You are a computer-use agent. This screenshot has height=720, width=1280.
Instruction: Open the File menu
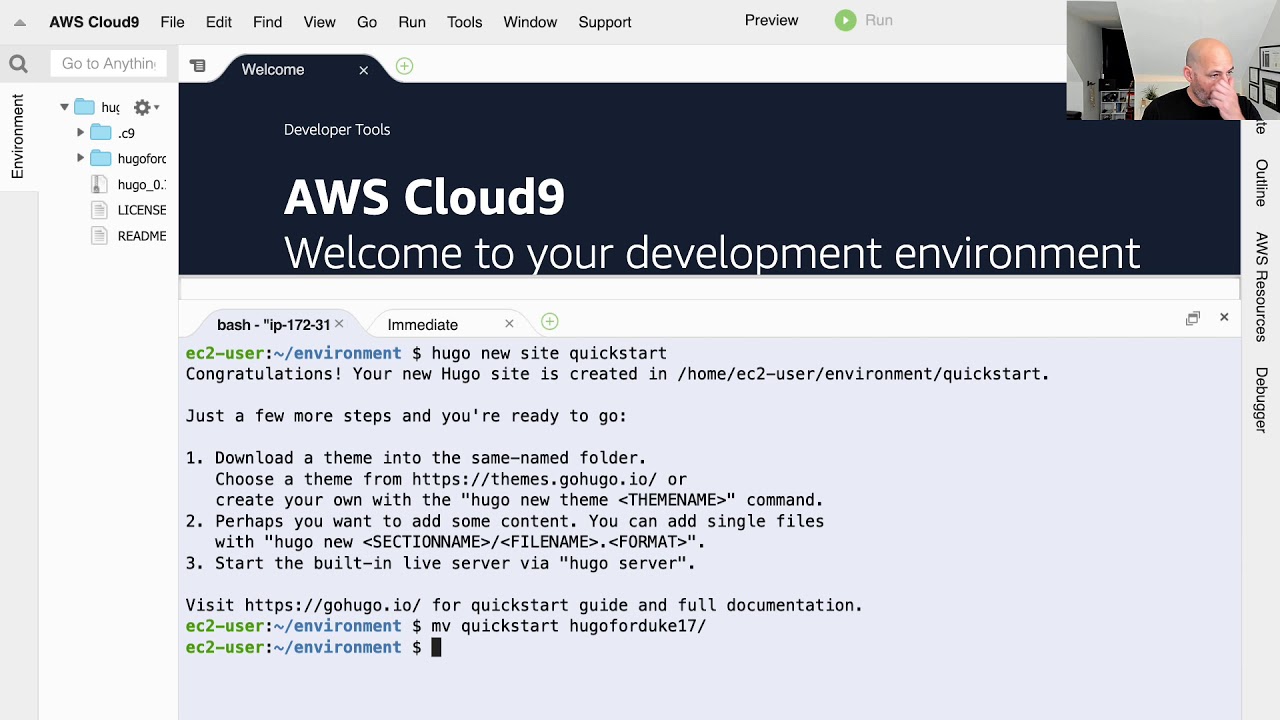pos(172,22)
